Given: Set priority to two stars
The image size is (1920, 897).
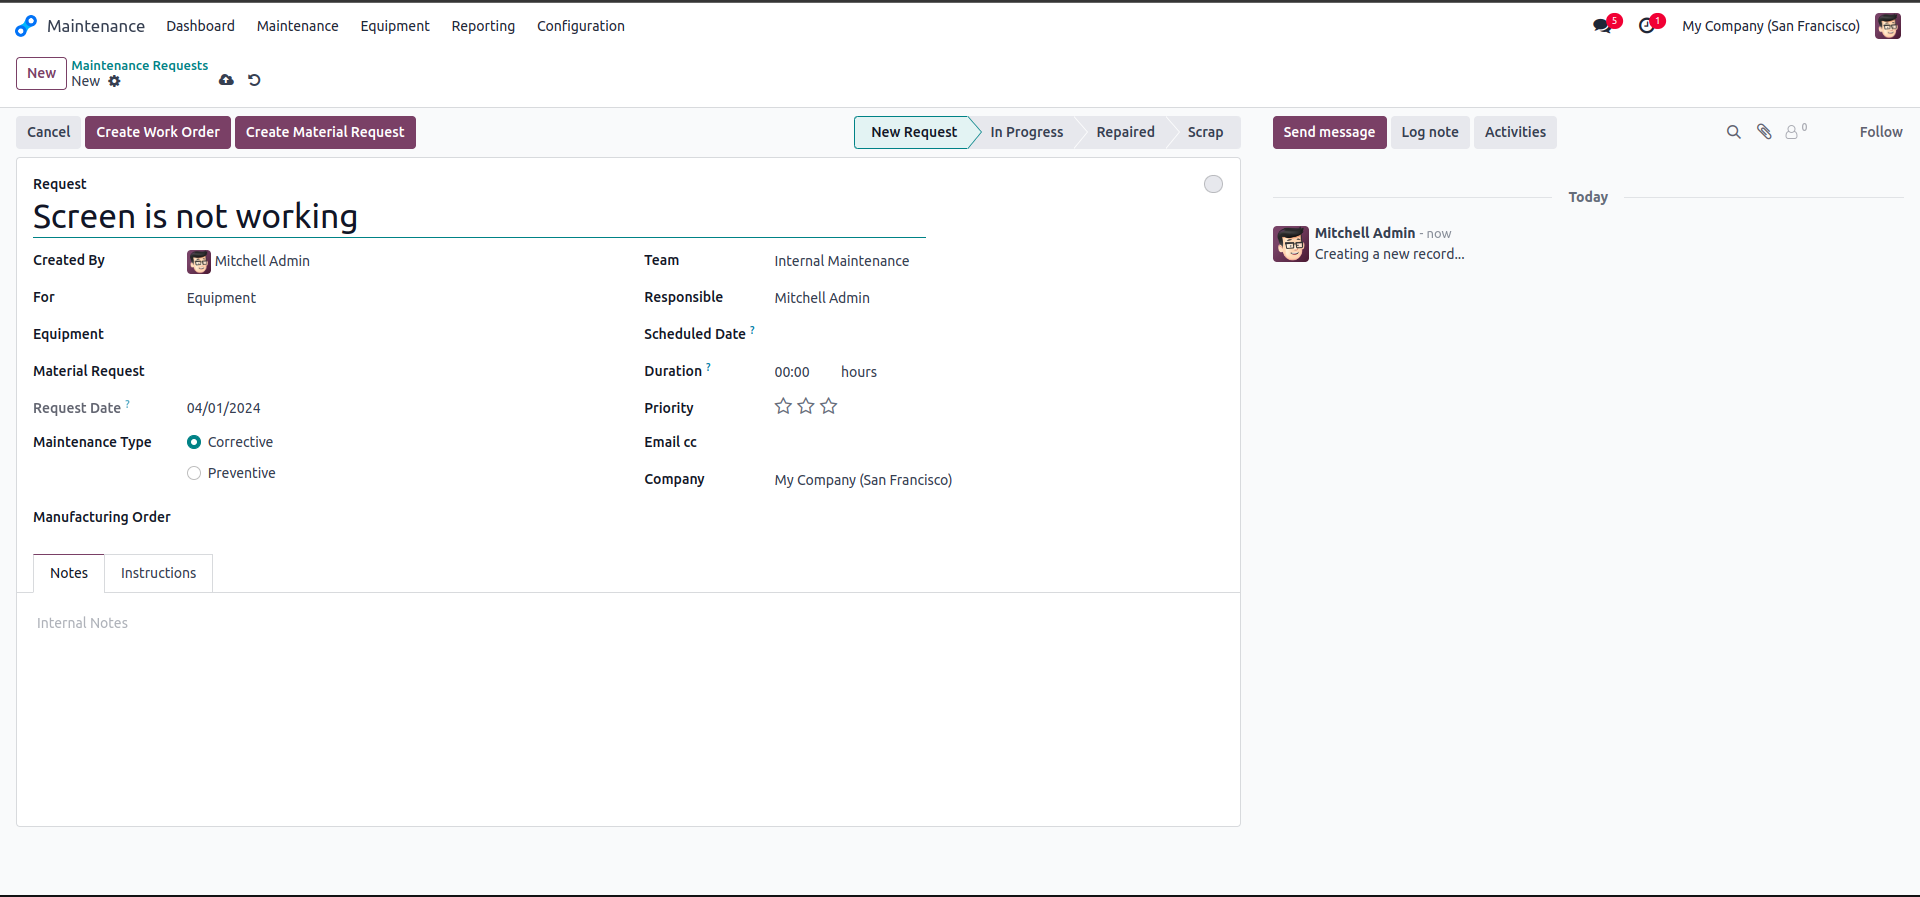Looking at the screenshot, I should click(806, 406).
